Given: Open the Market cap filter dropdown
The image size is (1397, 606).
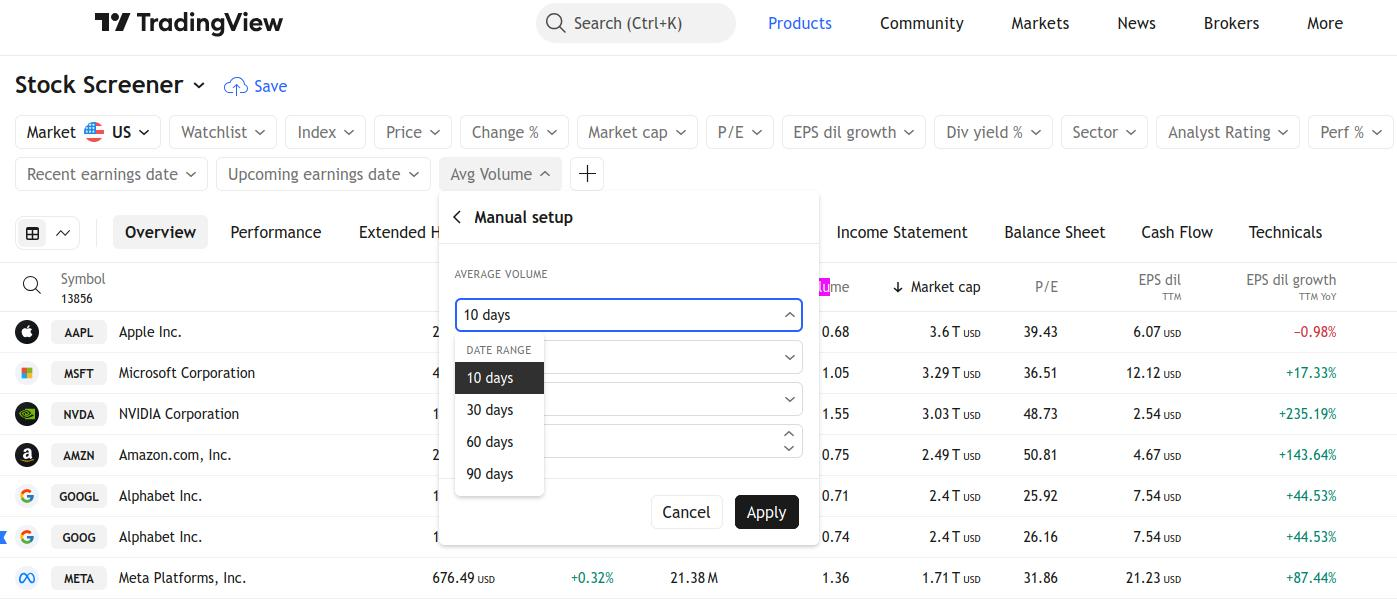Looking at the screenshot, I should pyautogui.click(x=637, y=132).
